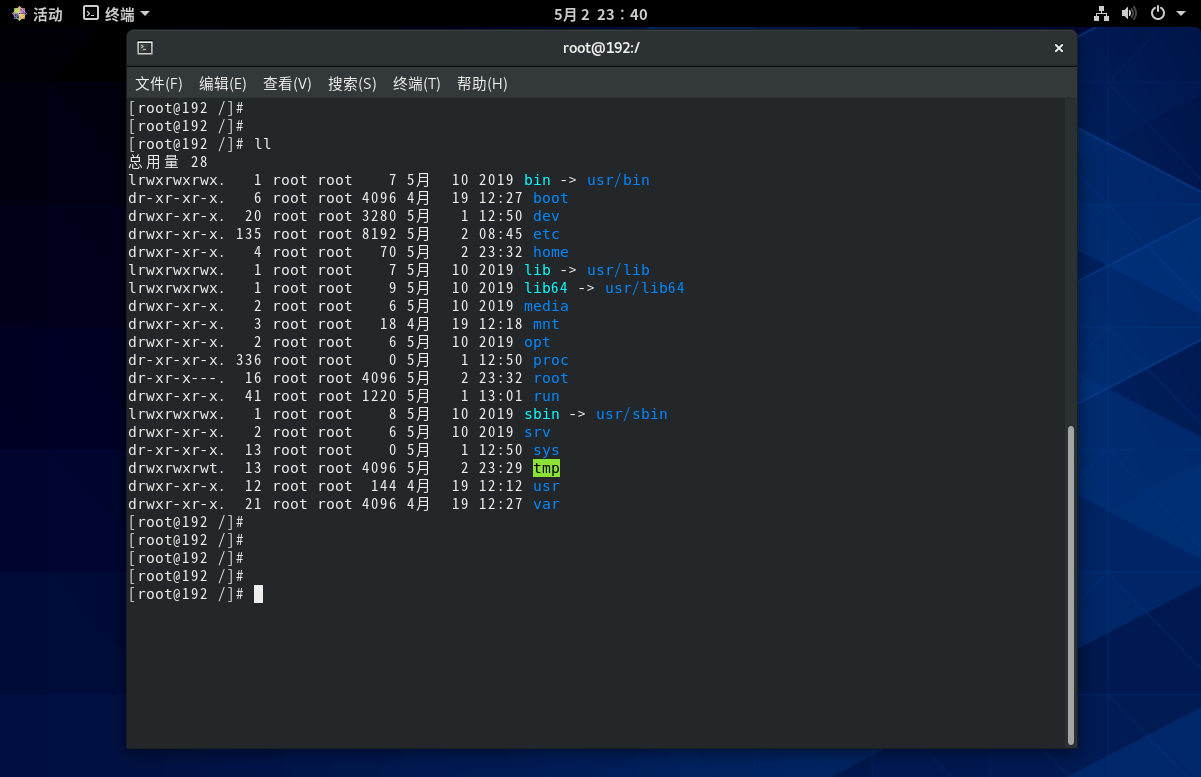Image resolution: width=1201 pixels, height=777 pixels.
Task: Close the root@192 terminal window
Action: [1059, 48]
